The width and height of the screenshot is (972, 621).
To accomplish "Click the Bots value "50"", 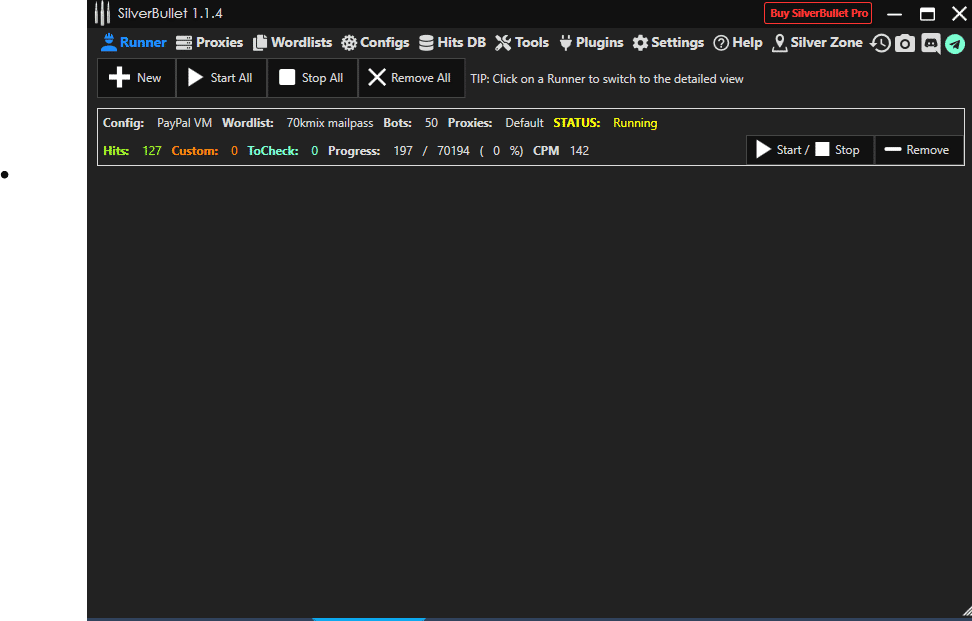I will (431, 123).
